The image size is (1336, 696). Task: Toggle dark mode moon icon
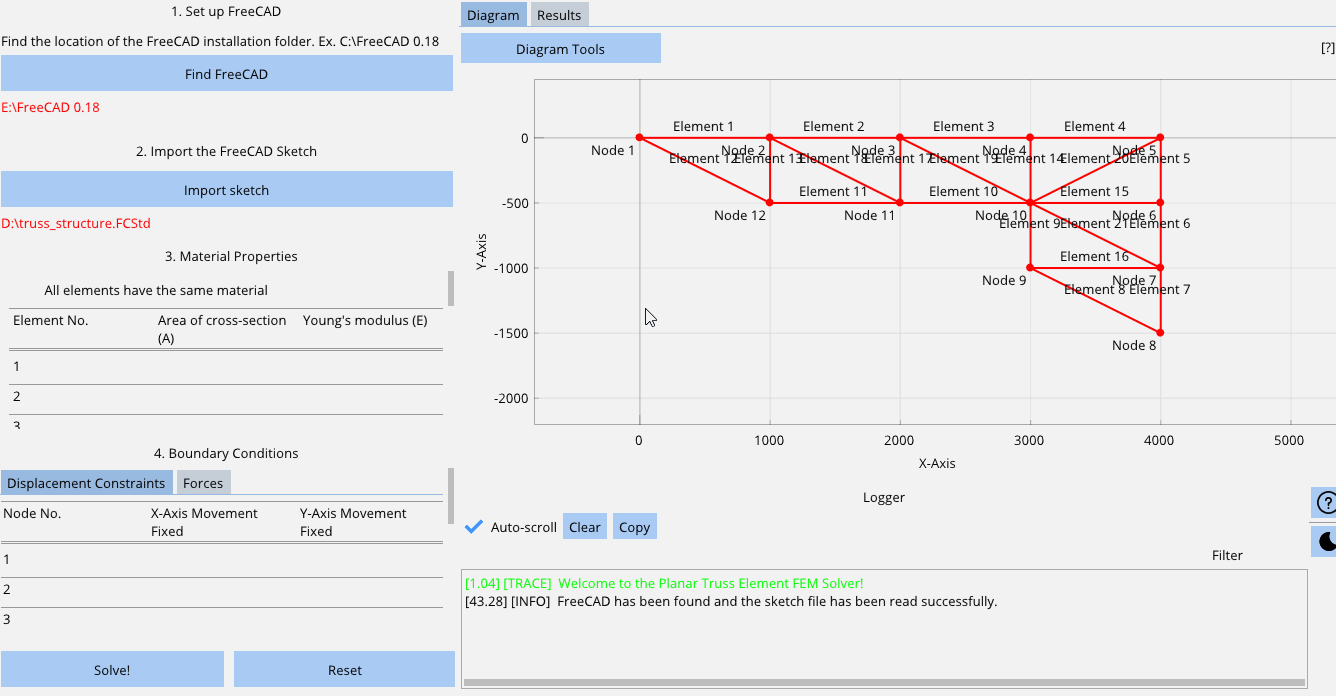click(x=1325, y=542)
